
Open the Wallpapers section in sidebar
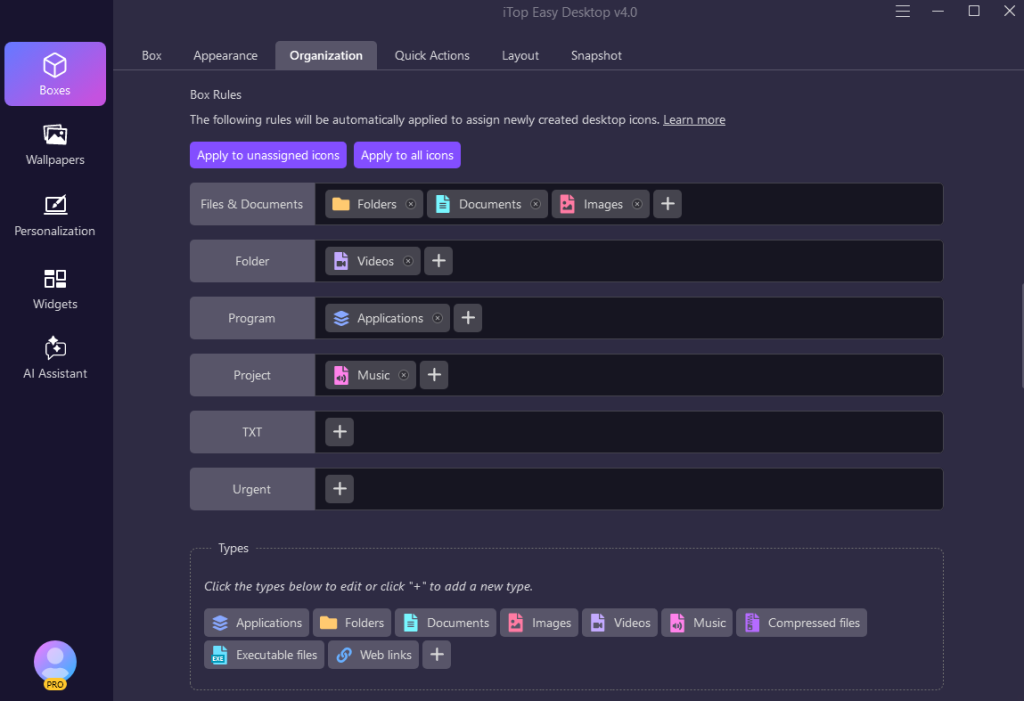(55, 145)
